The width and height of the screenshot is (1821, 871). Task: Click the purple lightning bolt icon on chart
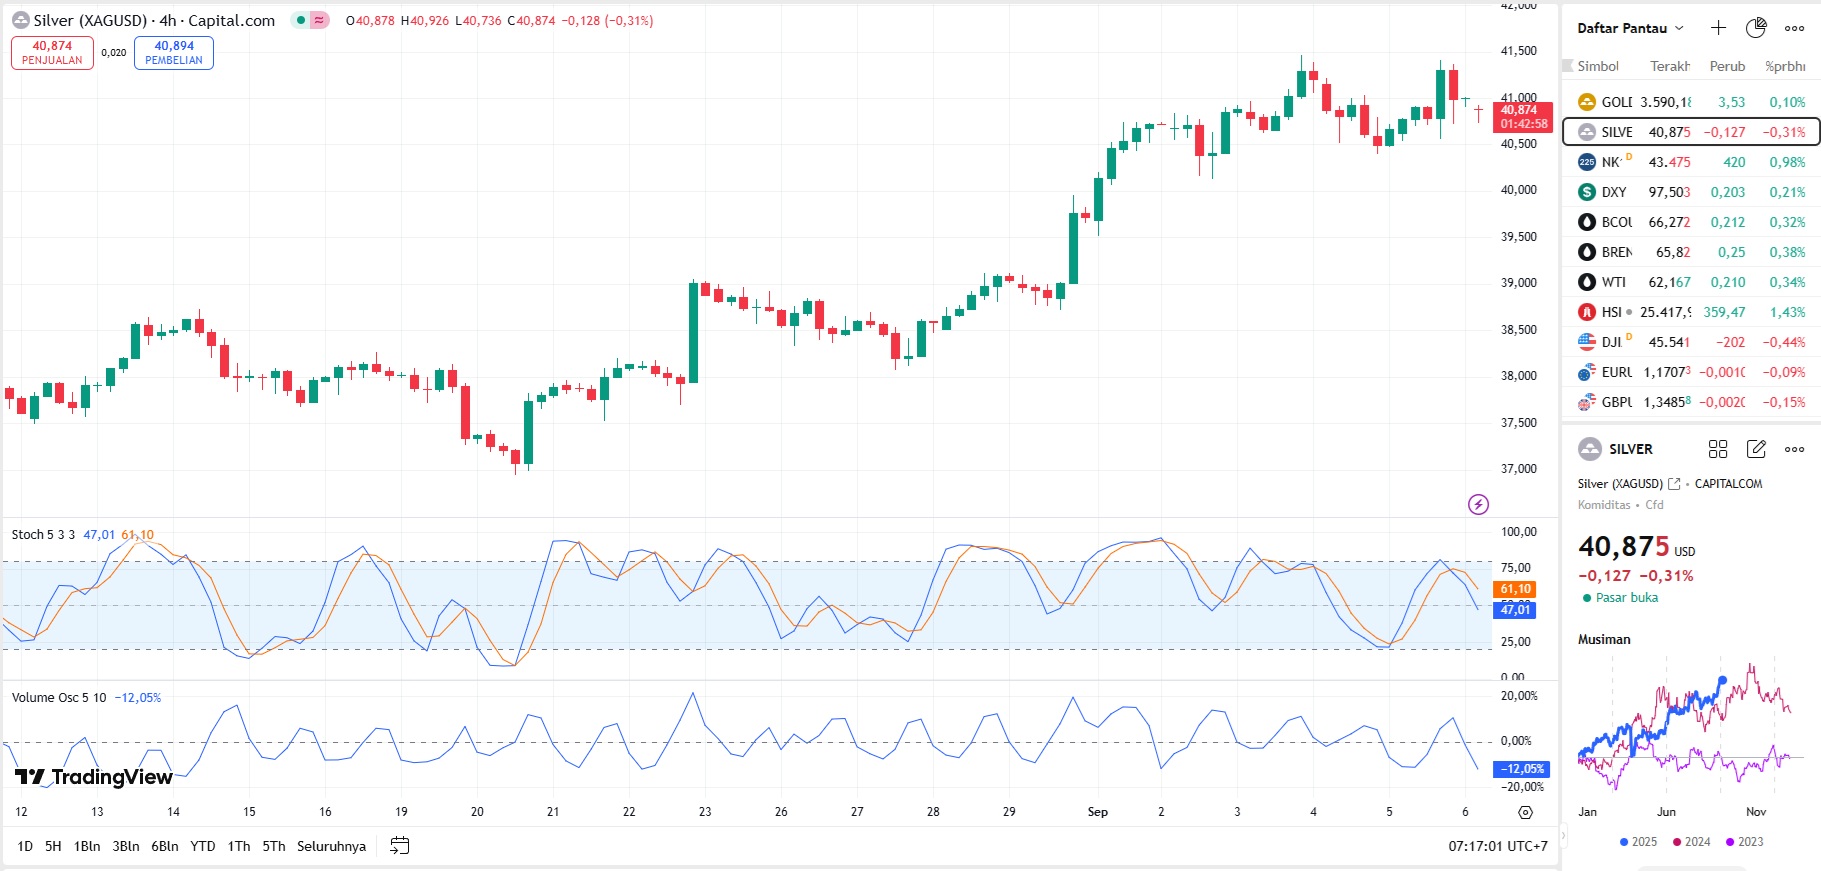1478,504
